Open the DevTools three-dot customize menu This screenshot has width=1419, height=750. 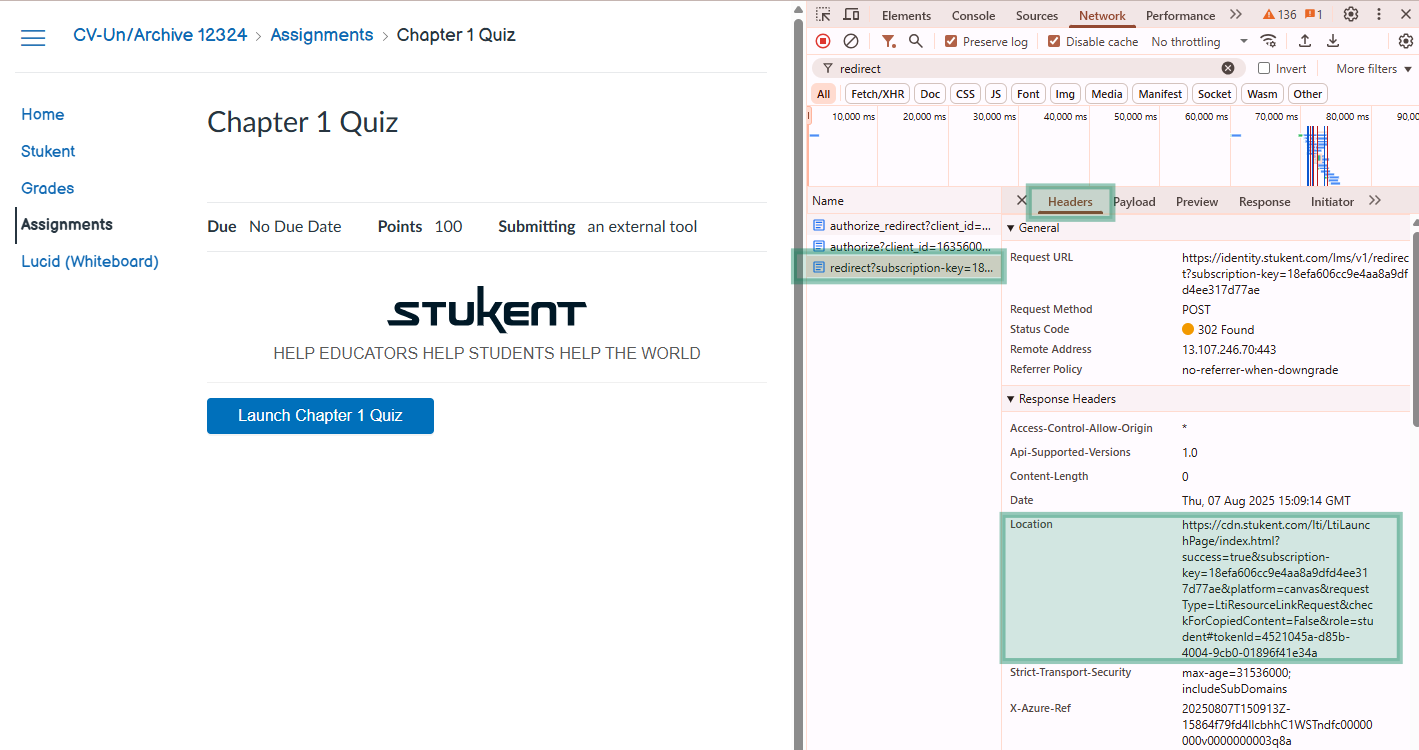(x=1380, y=15)
